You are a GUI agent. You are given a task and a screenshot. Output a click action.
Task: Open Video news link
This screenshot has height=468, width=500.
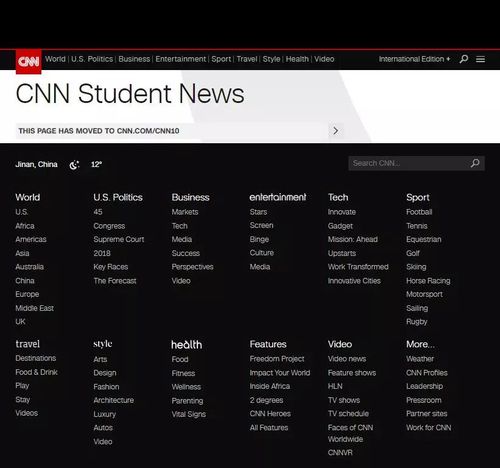point(347,359)
